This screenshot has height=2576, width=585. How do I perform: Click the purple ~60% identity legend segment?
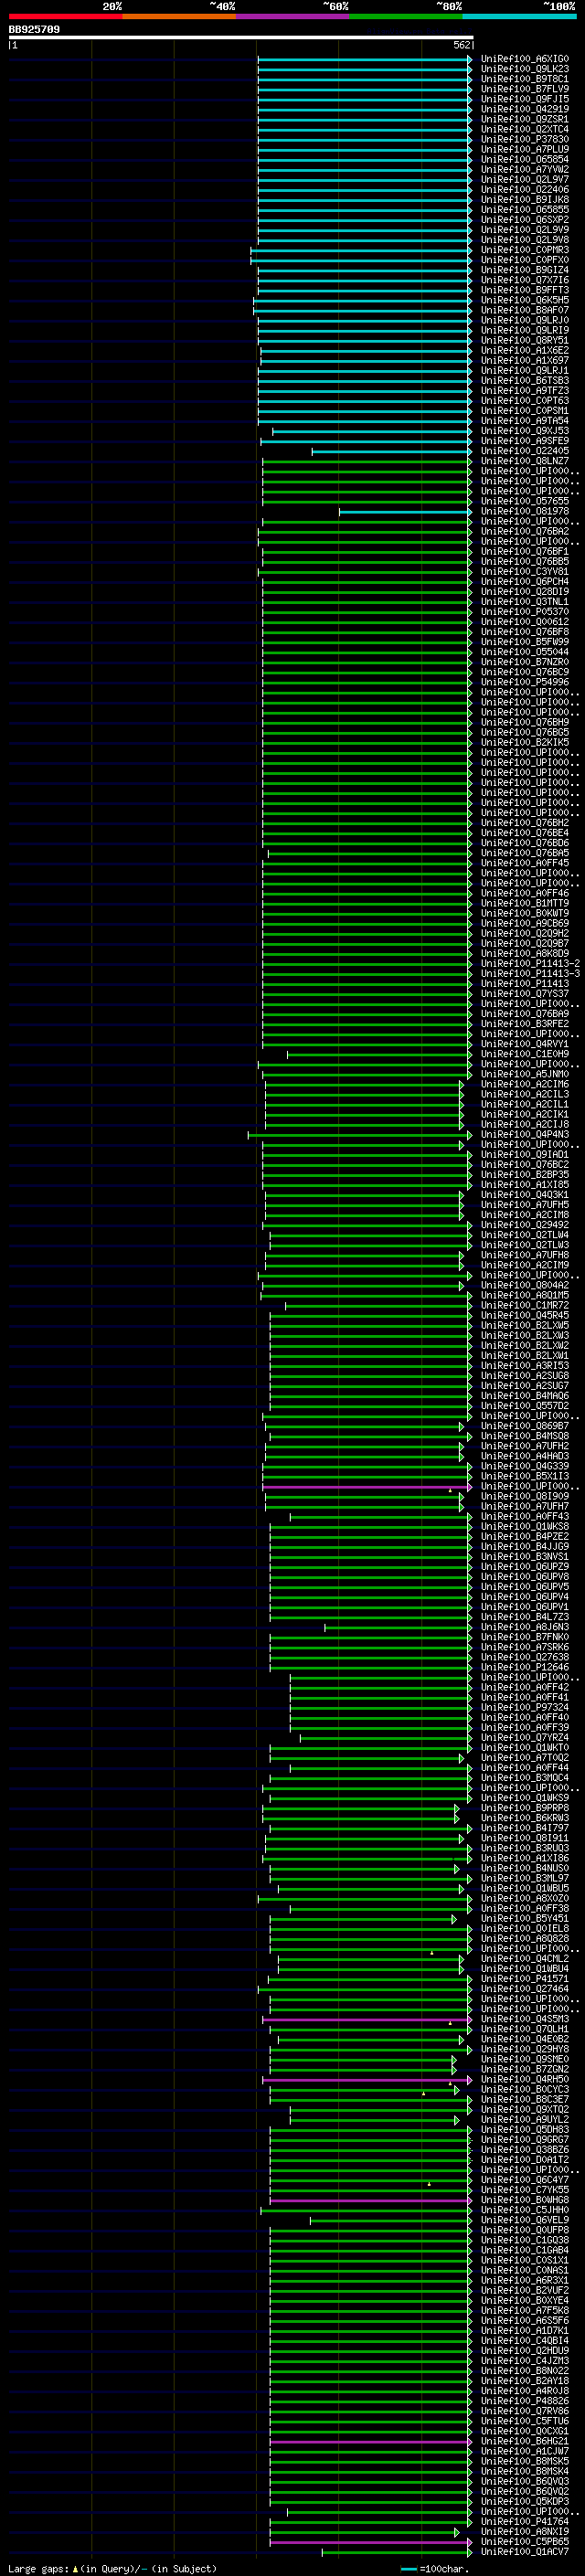click(293, 16)
